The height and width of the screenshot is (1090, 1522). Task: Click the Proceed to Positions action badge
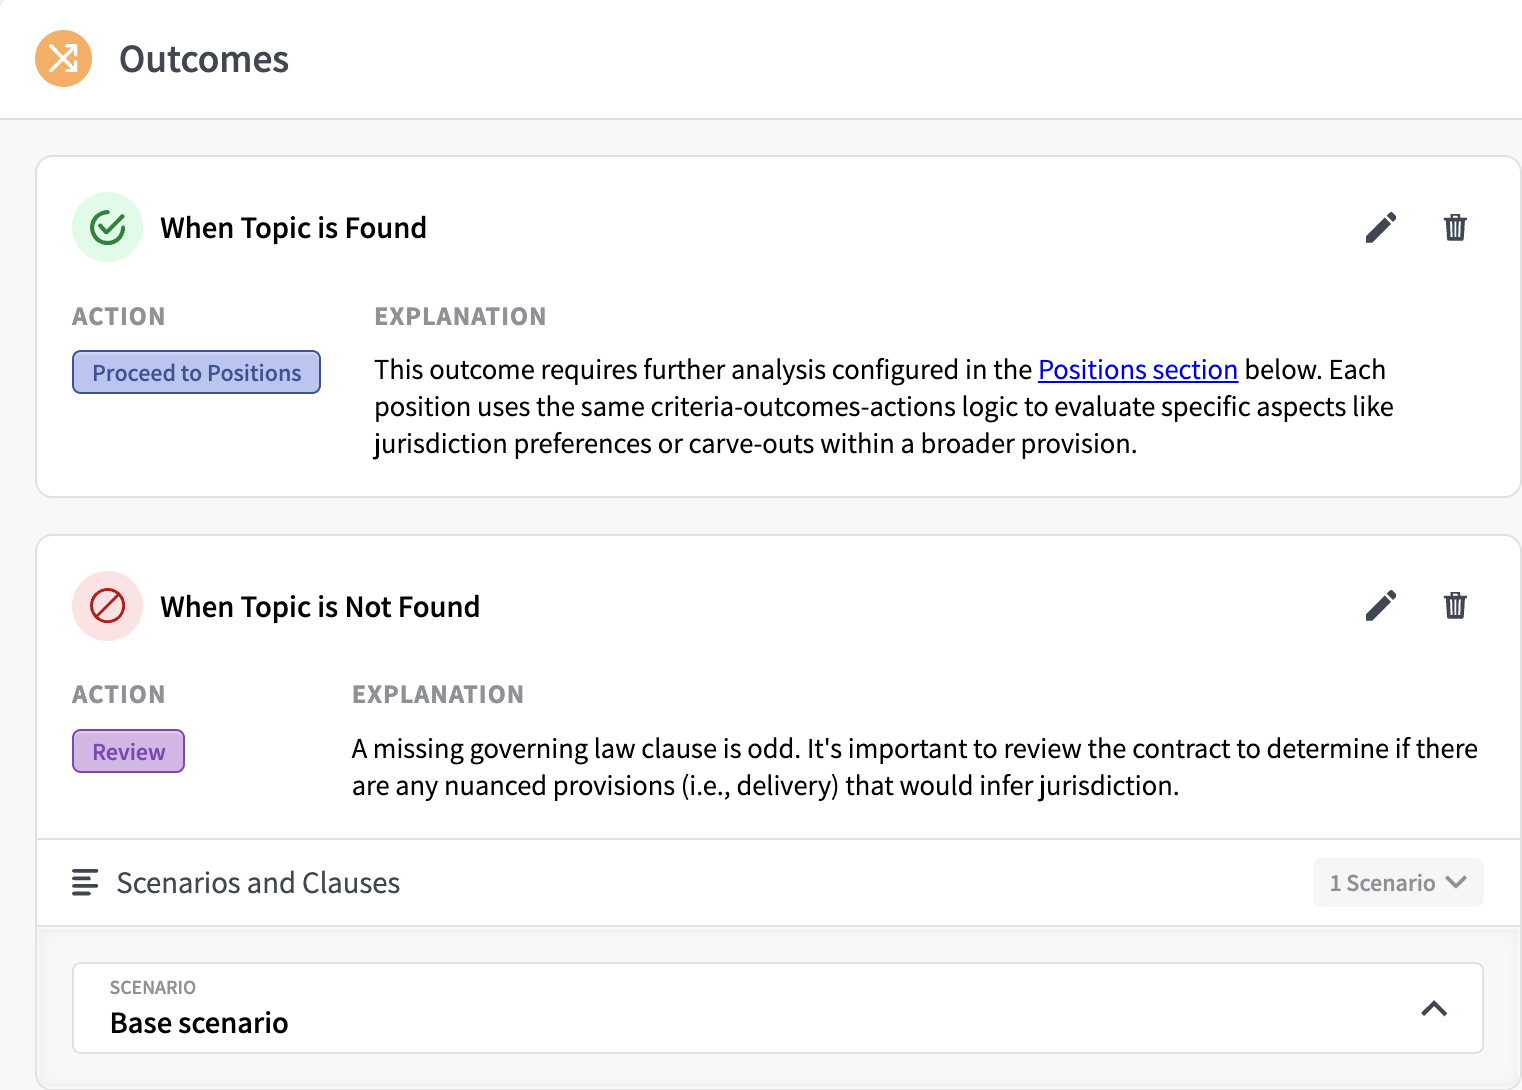click(x=196, y=372)
